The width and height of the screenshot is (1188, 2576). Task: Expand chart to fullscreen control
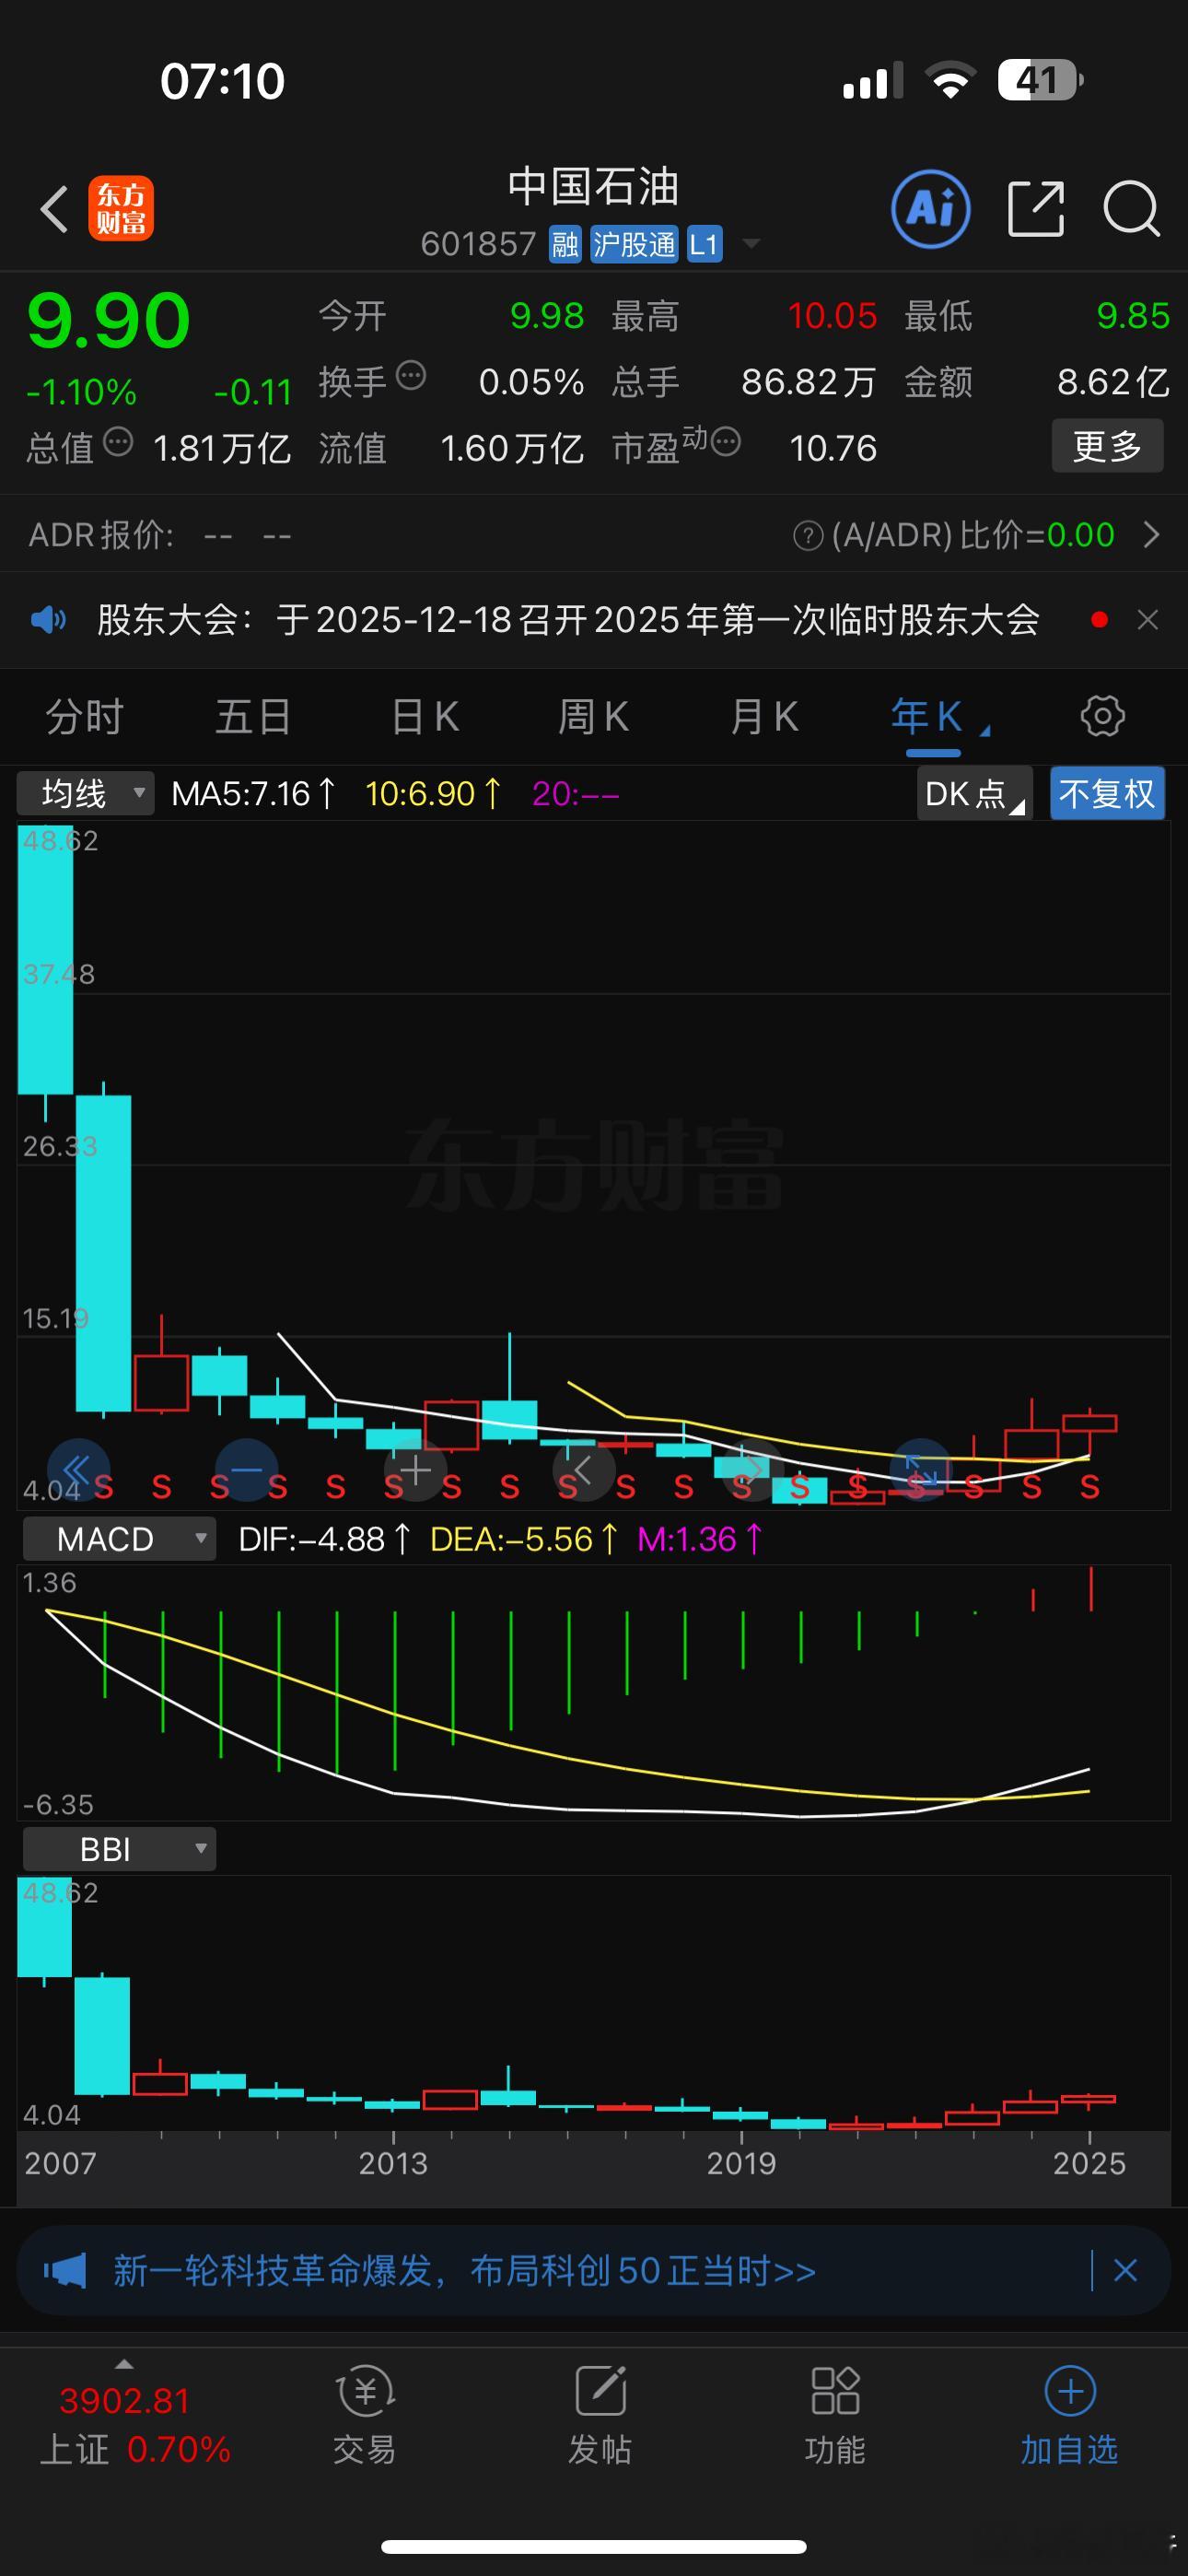click(x=920, y=1469)
